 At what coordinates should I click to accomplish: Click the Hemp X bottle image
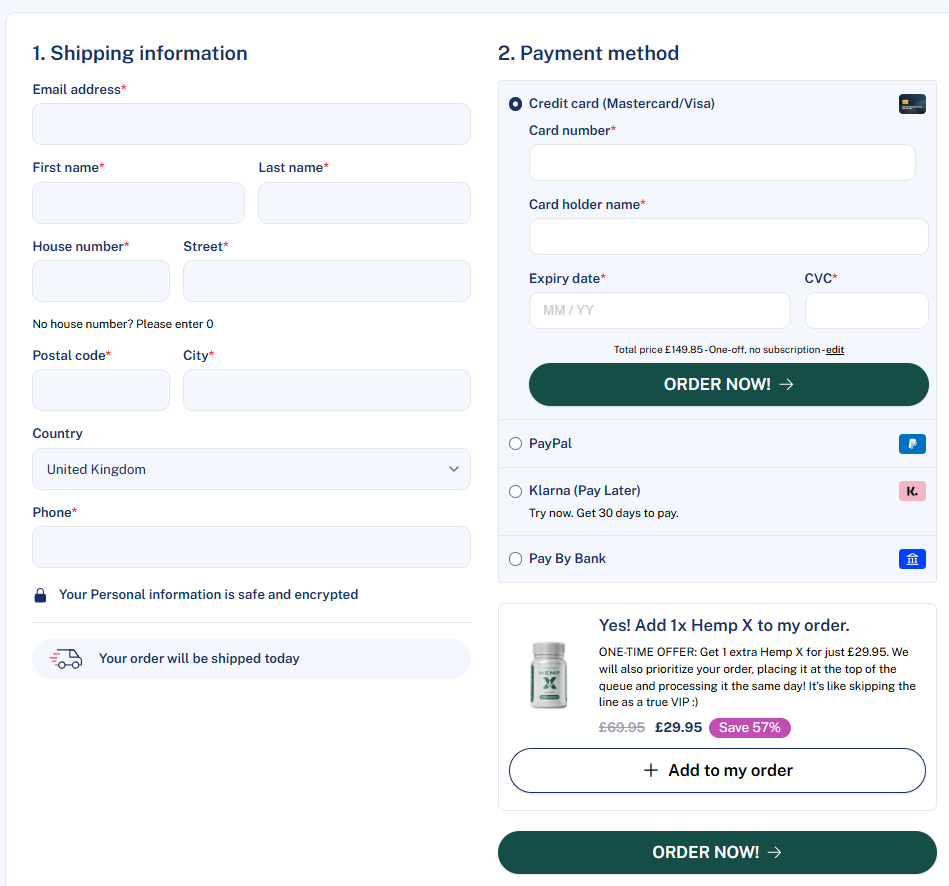coord(547,675)
